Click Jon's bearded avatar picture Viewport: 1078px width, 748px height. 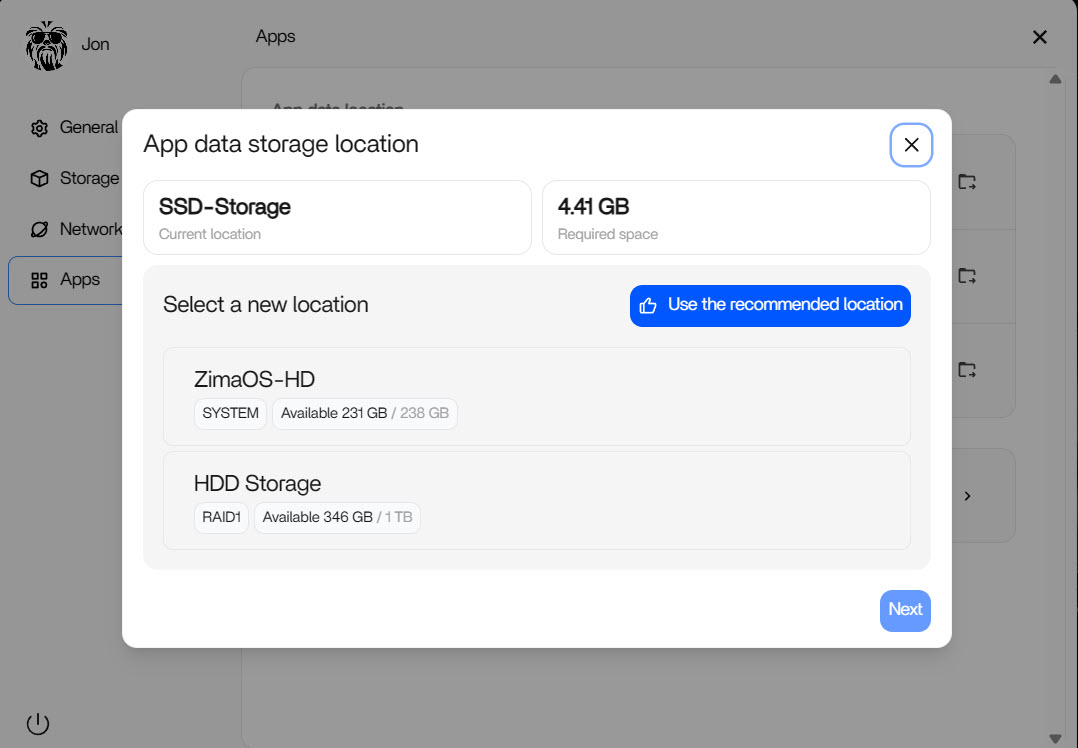[45, 45]
